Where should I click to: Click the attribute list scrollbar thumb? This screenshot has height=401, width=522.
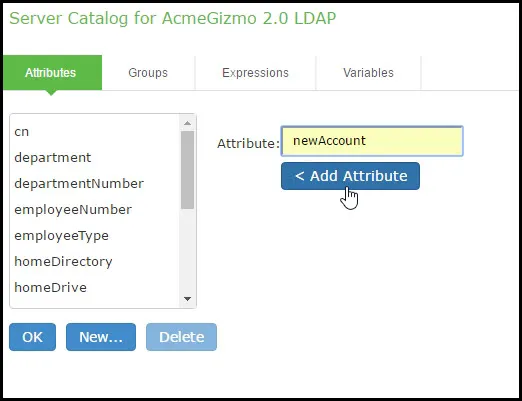[x=187, y=170]
